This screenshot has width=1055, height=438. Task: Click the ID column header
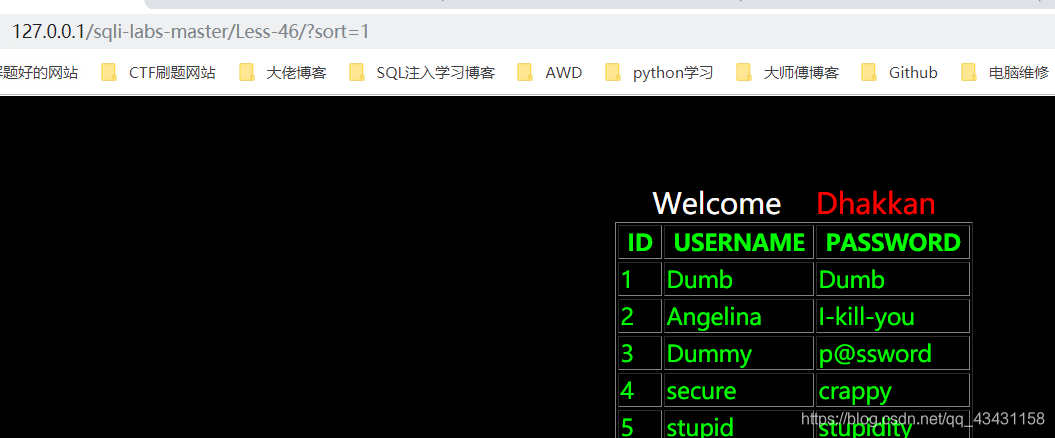click(x=640, y=242)
